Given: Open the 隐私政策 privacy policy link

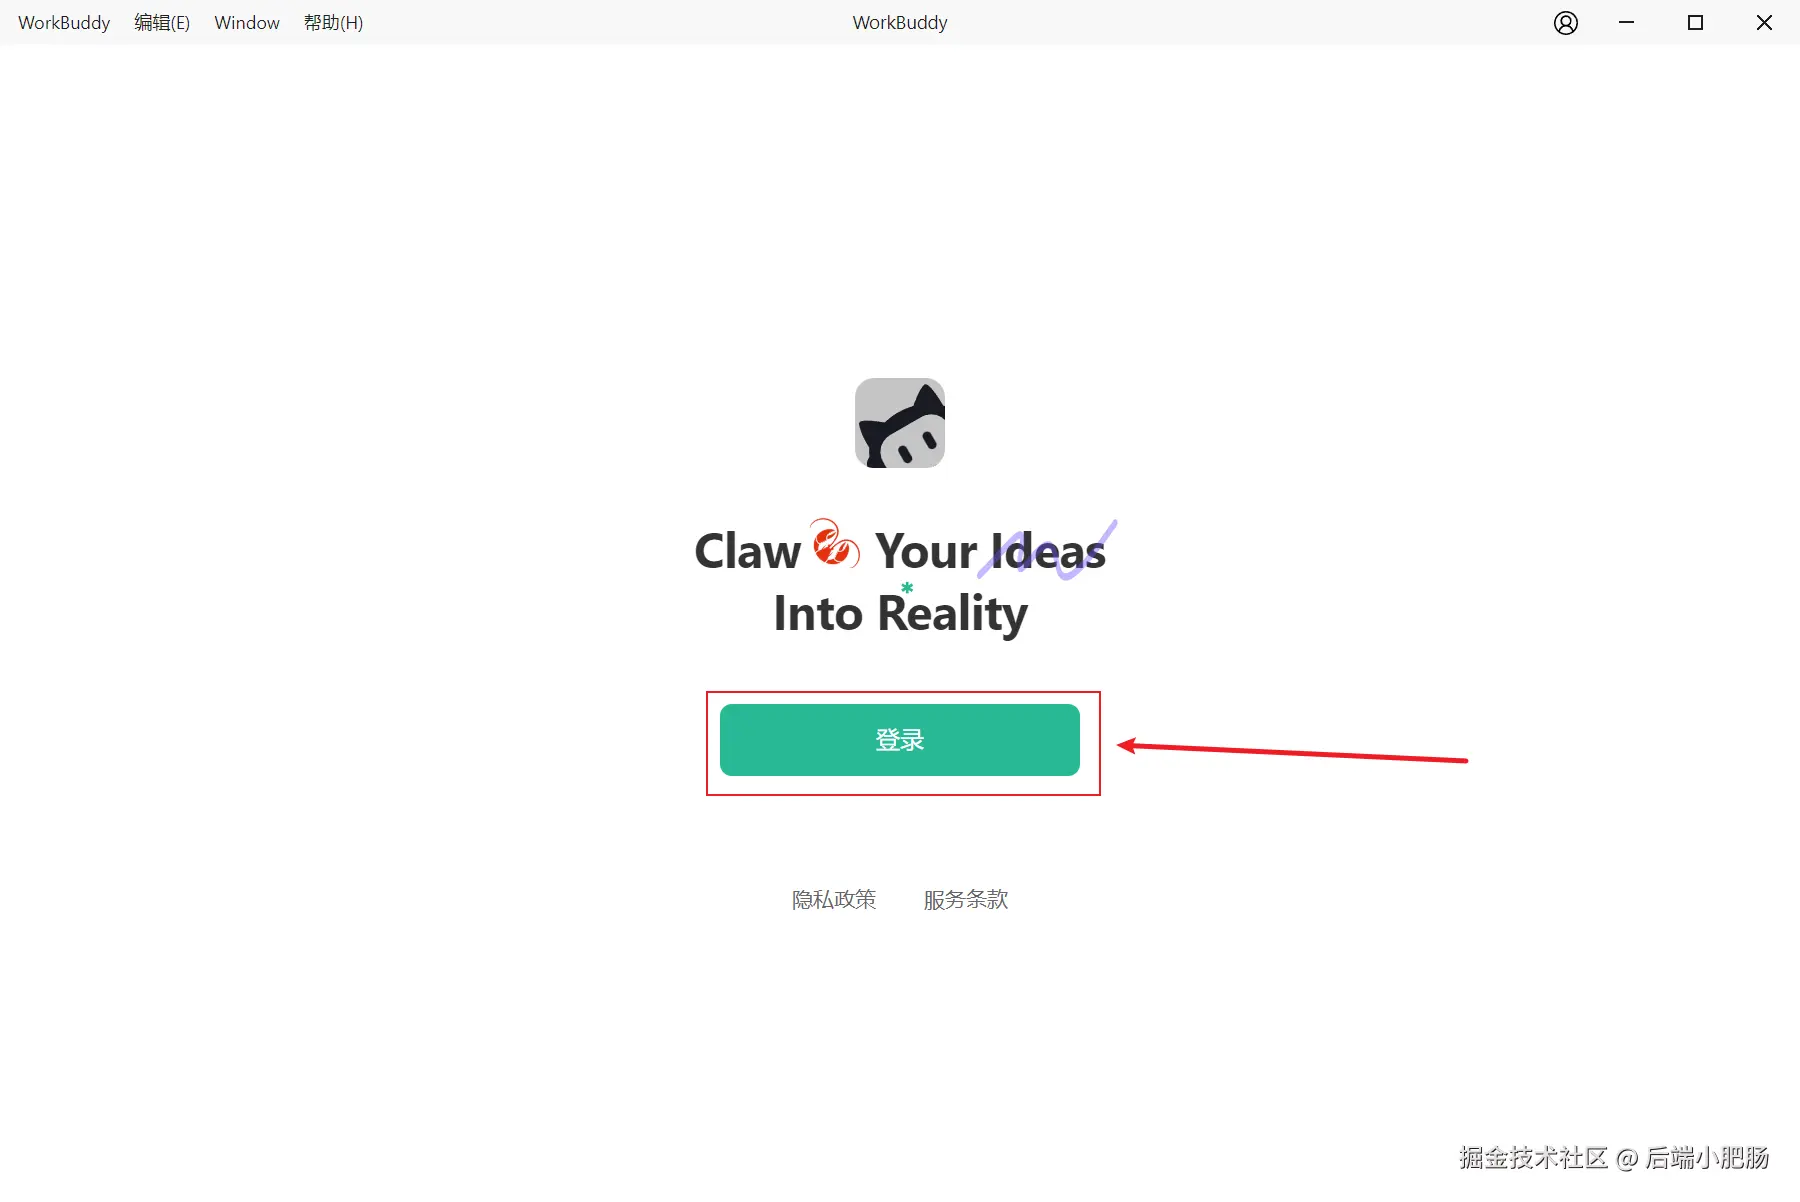Looking at the screenshot, I should [834, 900].
